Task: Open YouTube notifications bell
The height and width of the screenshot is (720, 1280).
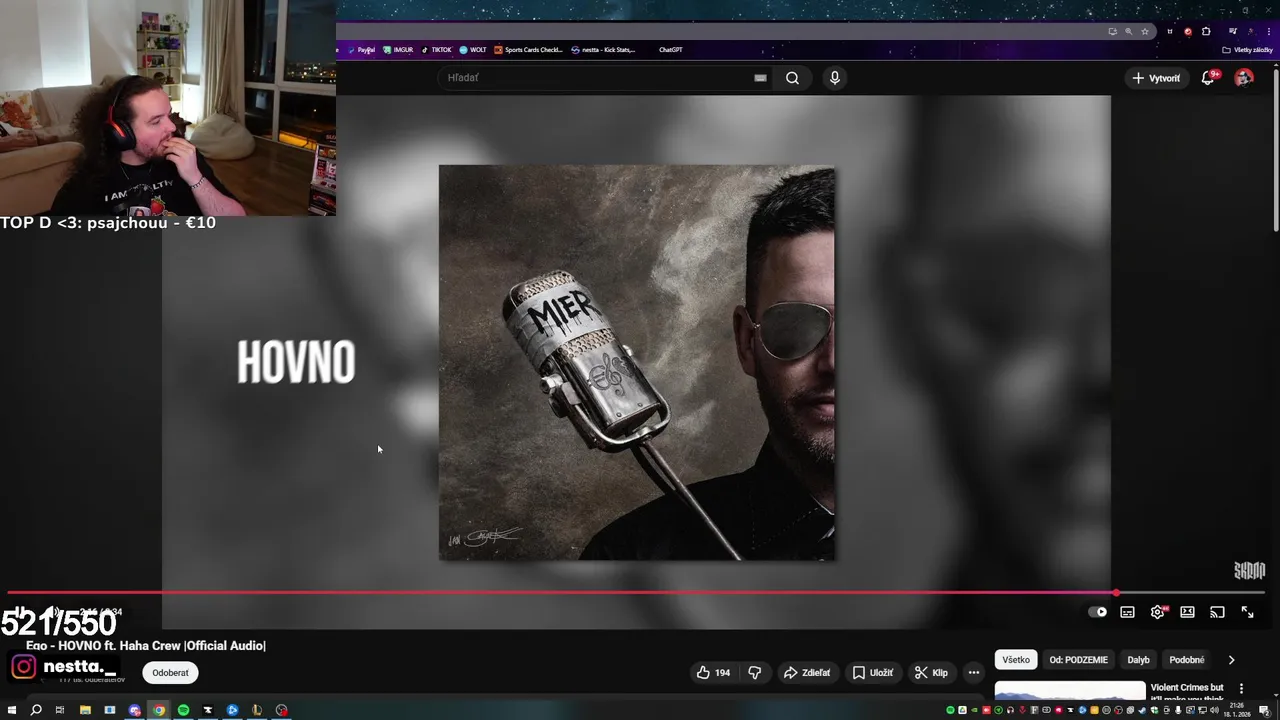Action: 1208,78
